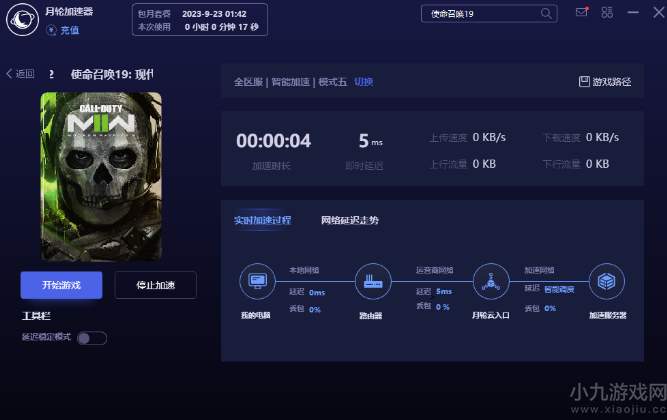Switch to 实时加速过程 tab
The image size is (667, 420).
262,220
